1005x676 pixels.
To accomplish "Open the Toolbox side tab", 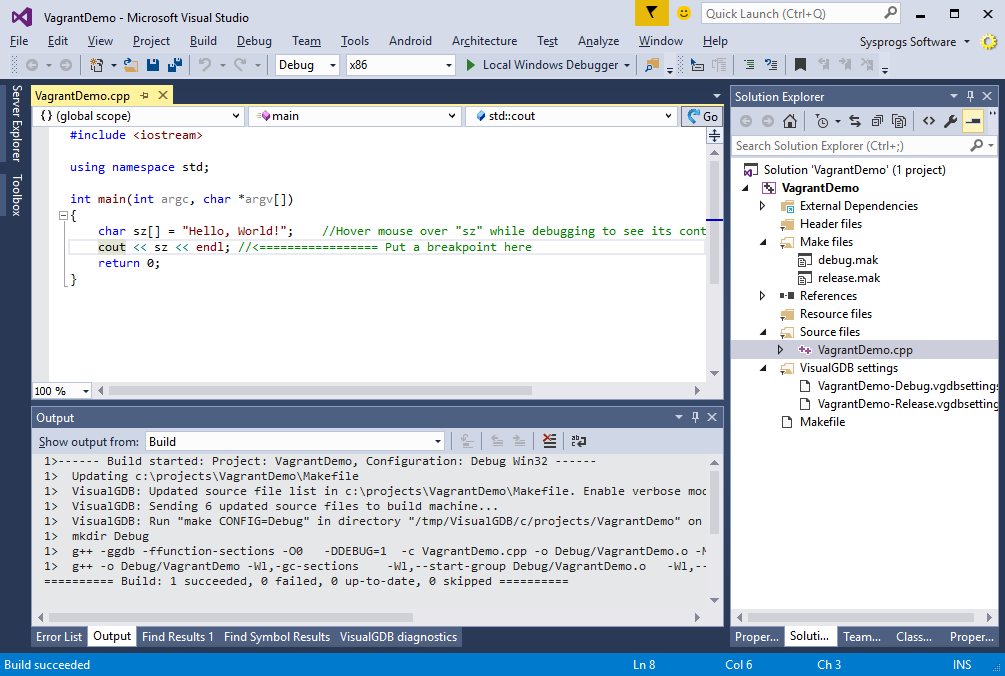I will tap(16, 195).
